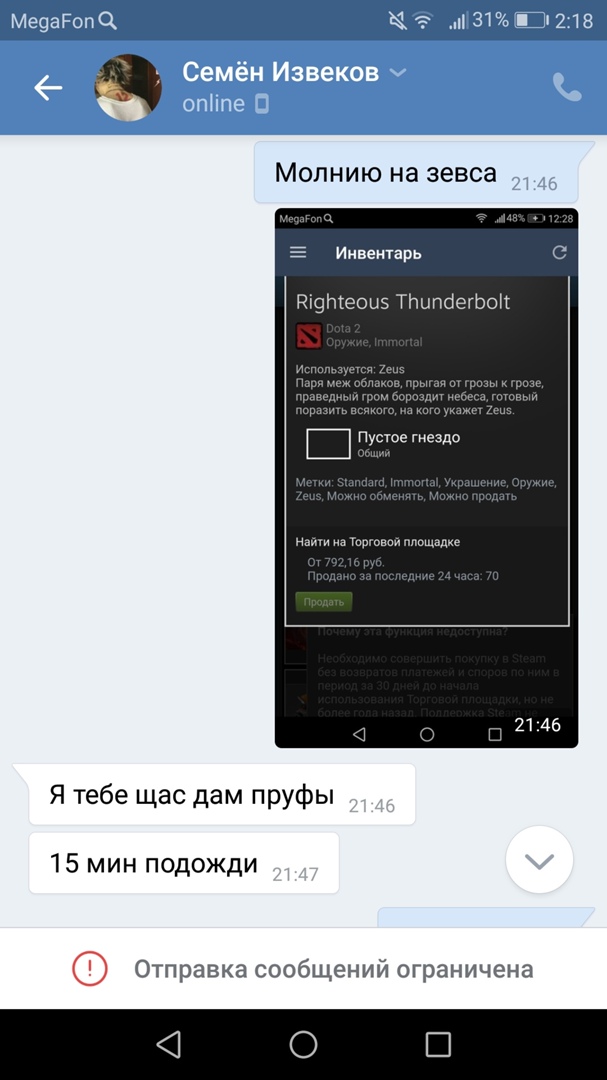Viewport: 607px width, 1080px height.
Task: Tap the muted sound icon in status bar
Action: (x=398, y=21)
